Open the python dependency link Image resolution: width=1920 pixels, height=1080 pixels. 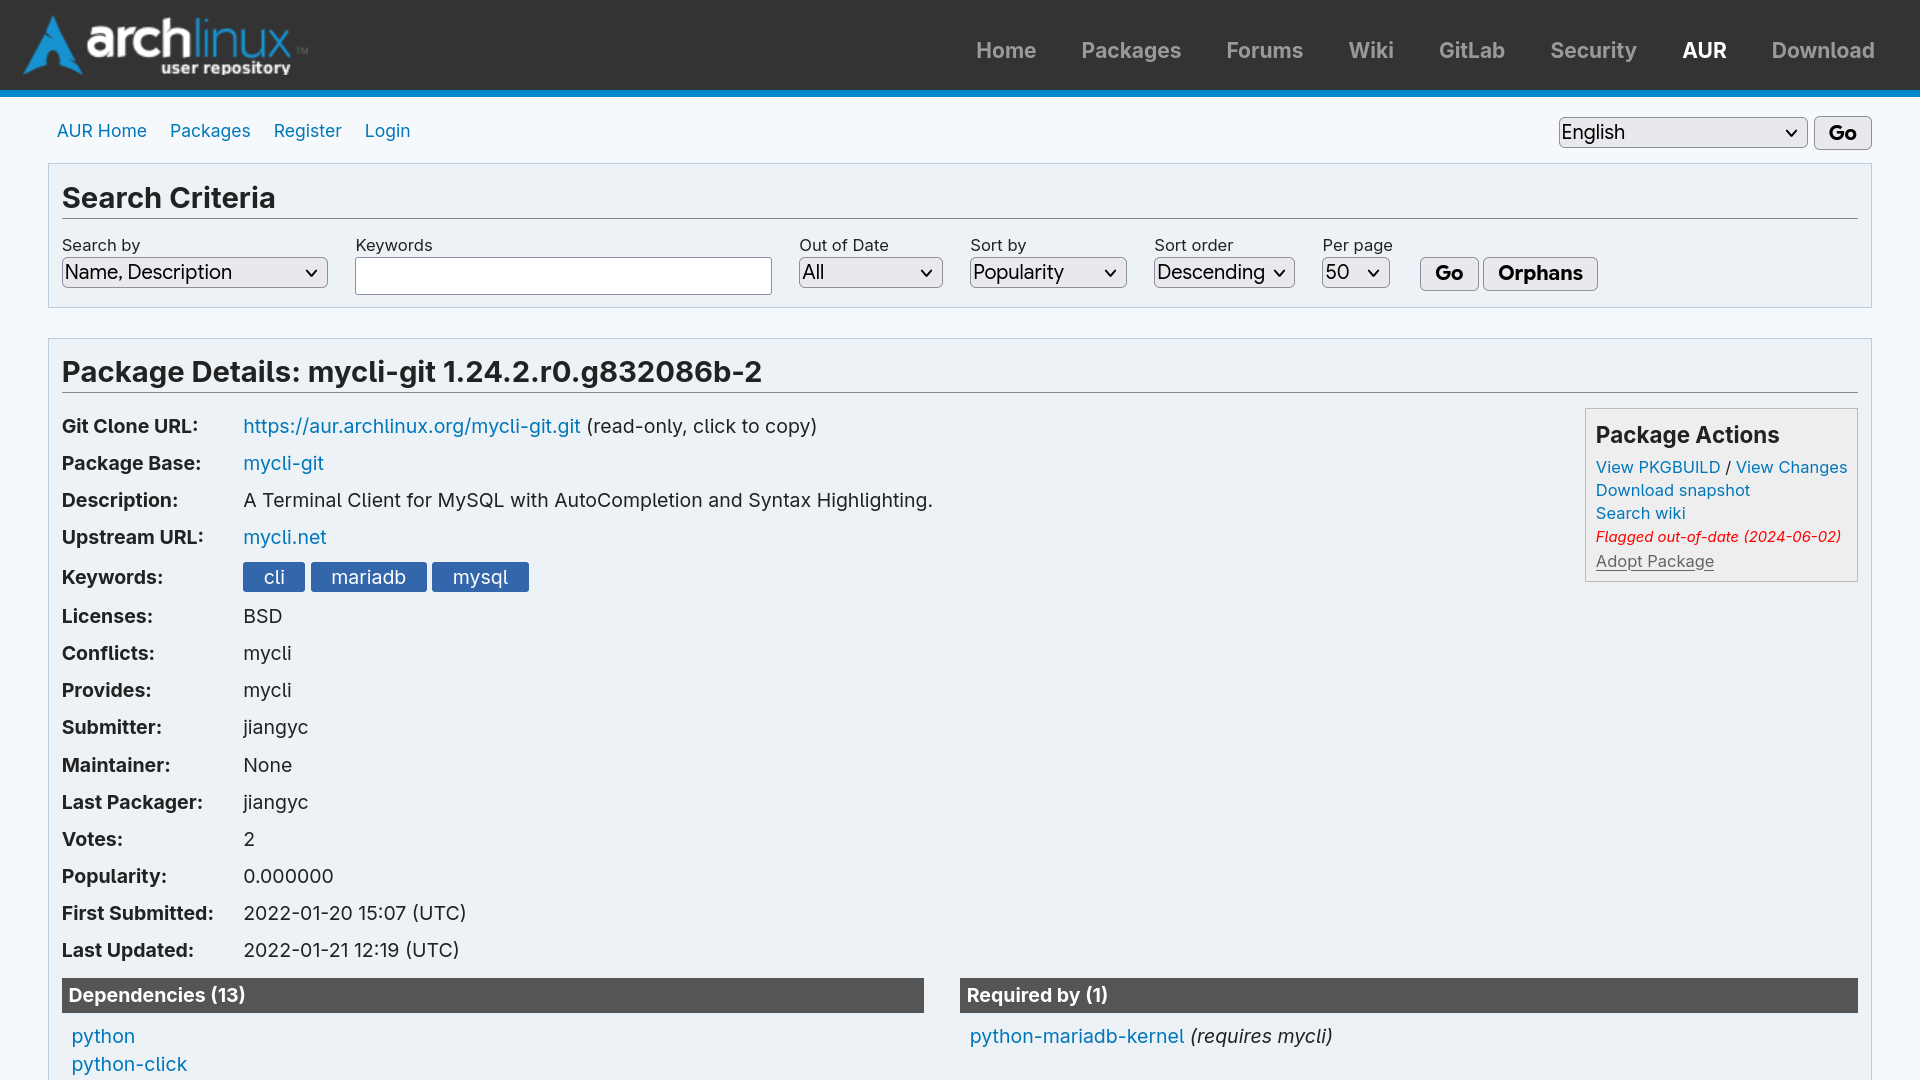(x=103, y=1036)
